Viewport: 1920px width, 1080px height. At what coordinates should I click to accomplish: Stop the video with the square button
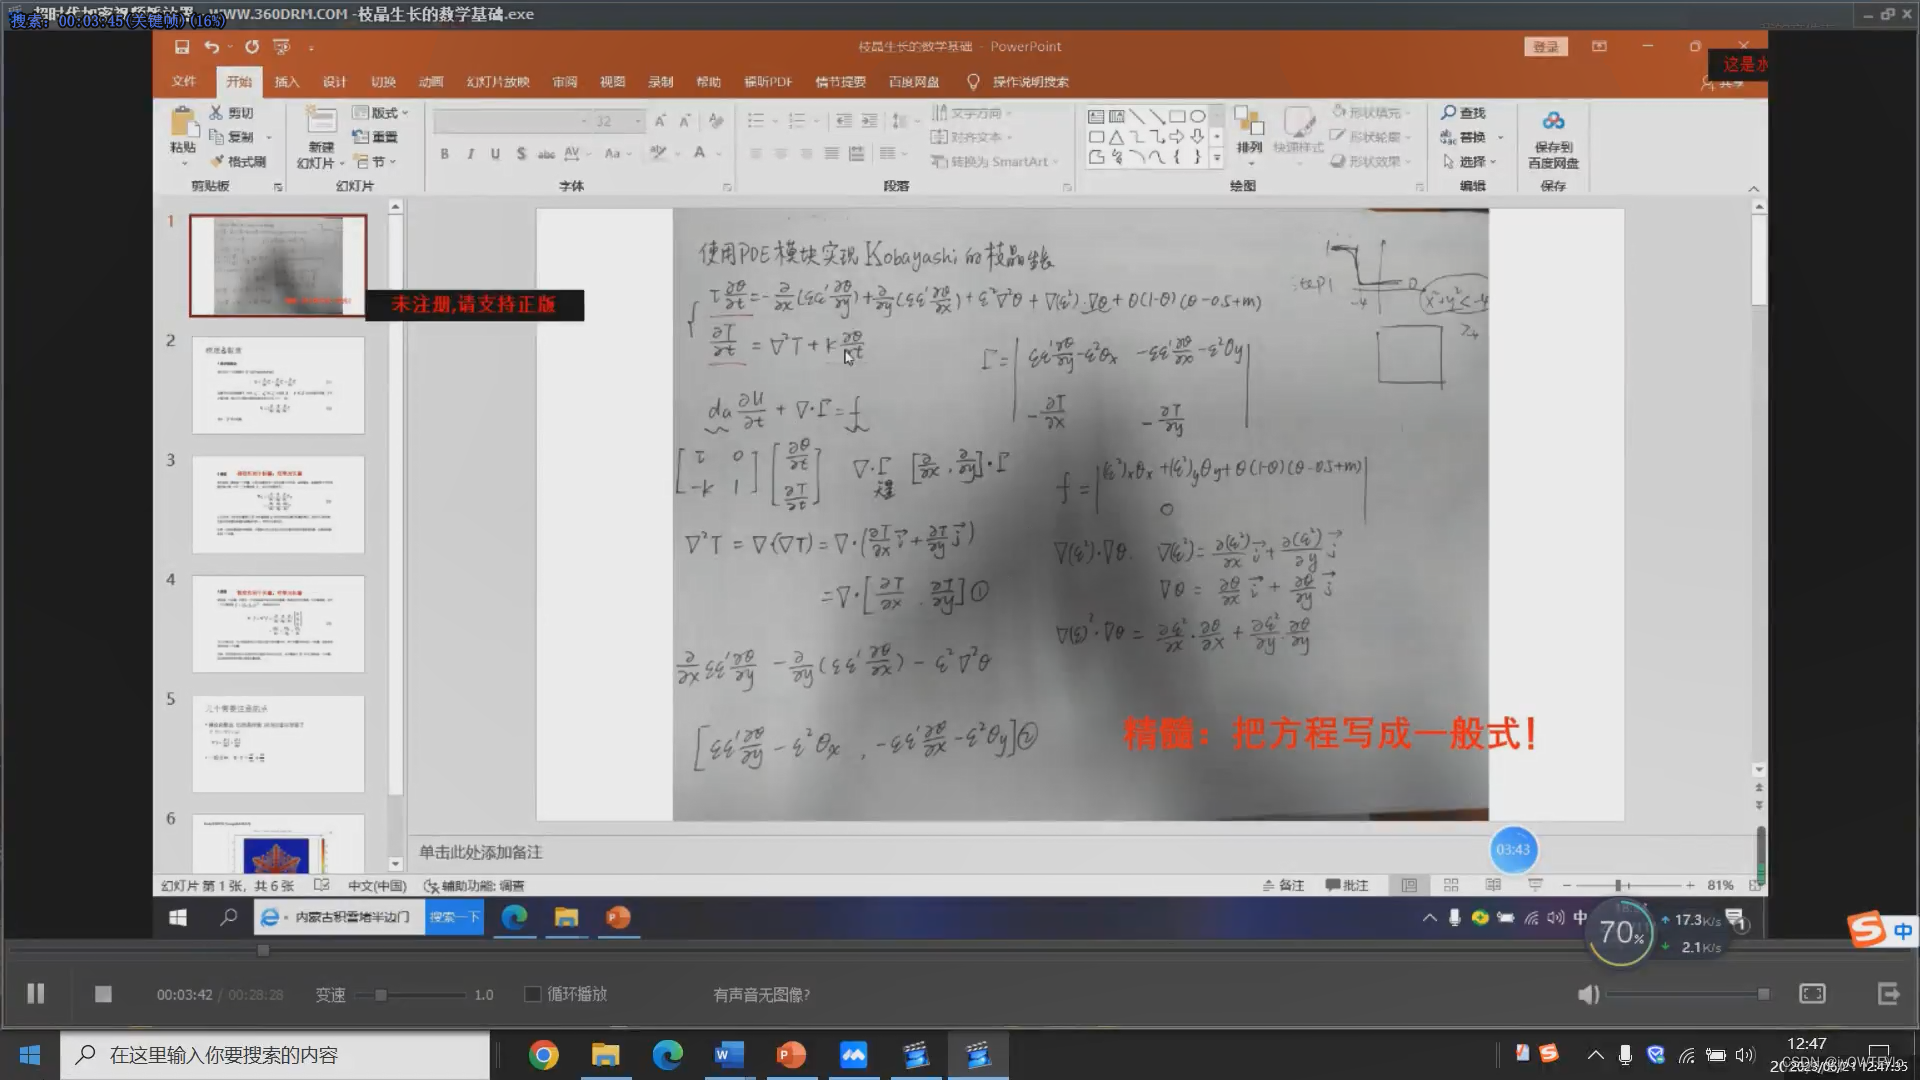[x=103, y=993]
